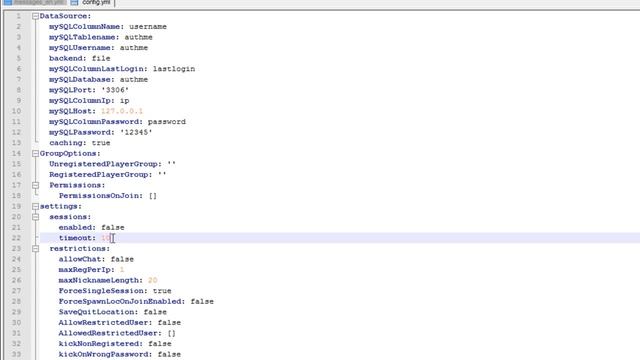Fold the sessions block

[36, 217]
